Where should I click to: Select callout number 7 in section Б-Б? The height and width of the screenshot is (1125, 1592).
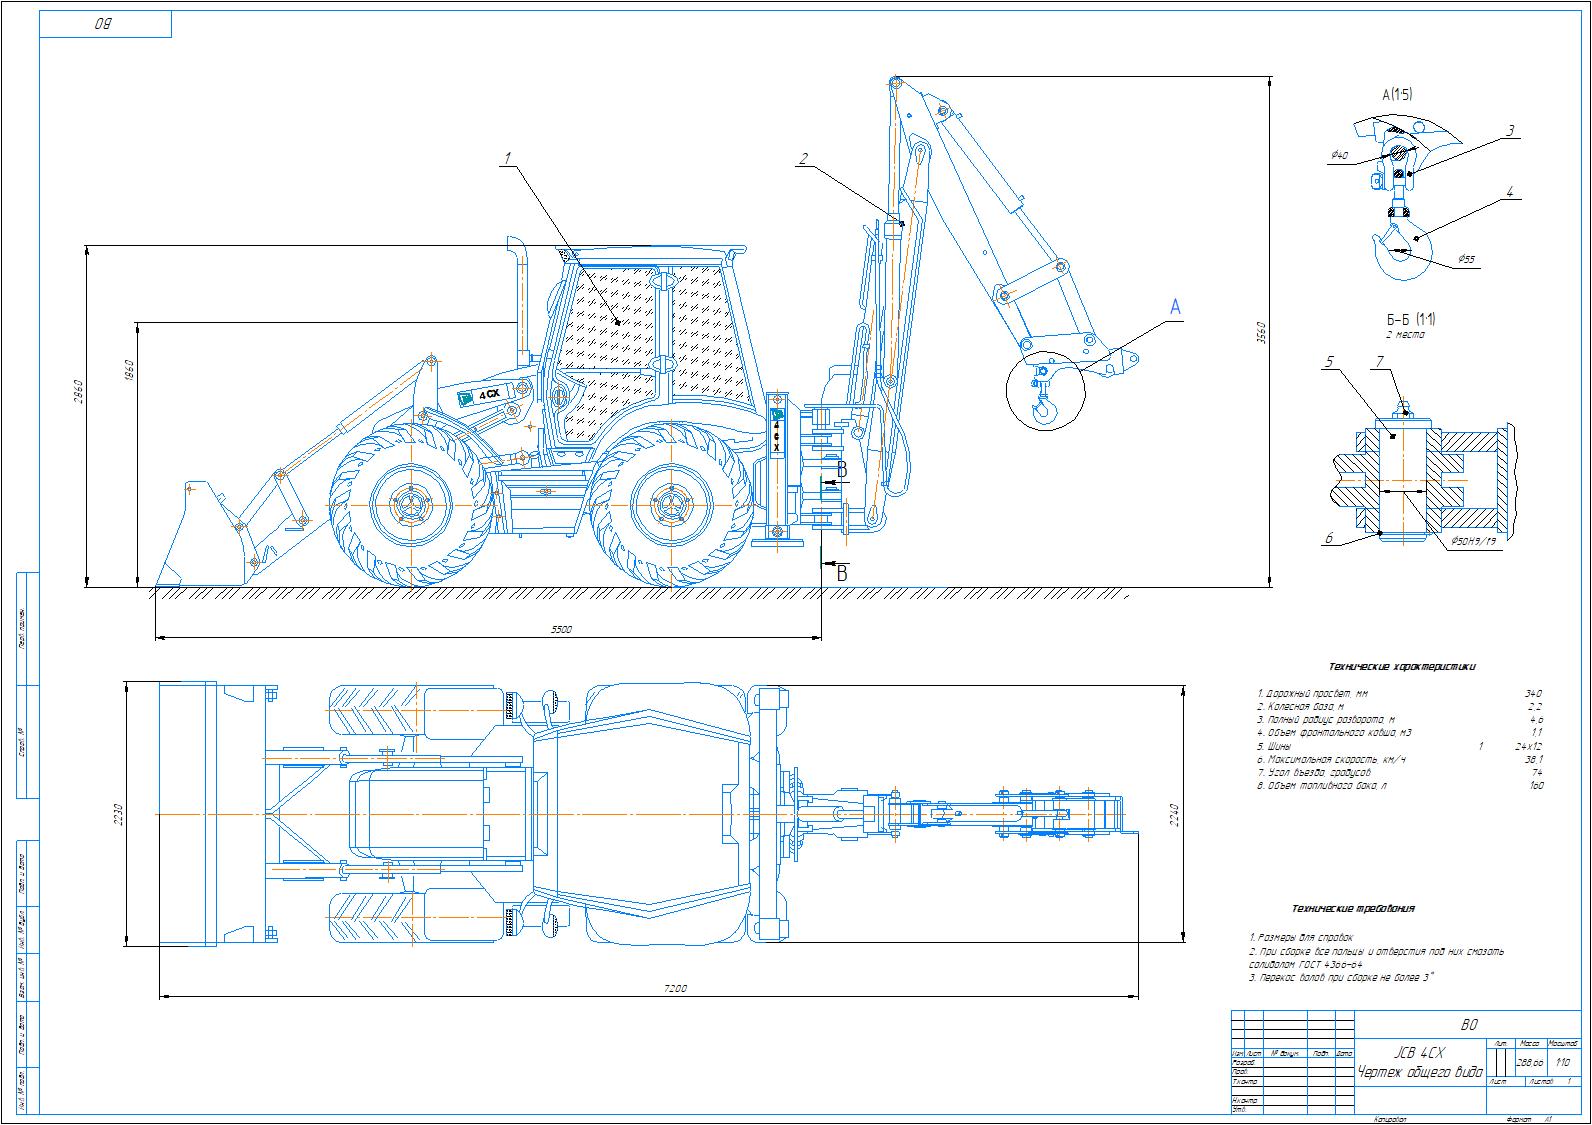point(1378,362)
